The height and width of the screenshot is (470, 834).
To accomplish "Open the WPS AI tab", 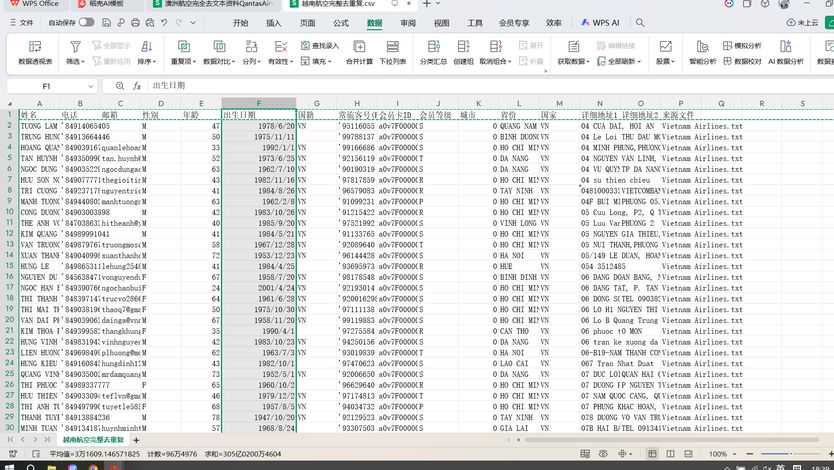I will (601, 23).
